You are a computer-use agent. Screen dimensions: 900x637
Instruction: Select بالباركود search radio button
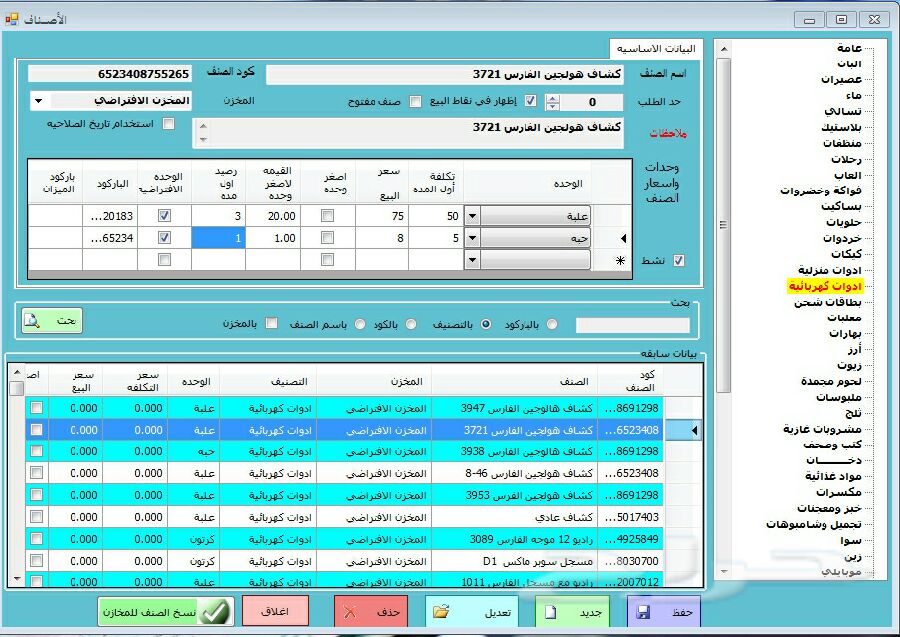click(x=552, y=324)
